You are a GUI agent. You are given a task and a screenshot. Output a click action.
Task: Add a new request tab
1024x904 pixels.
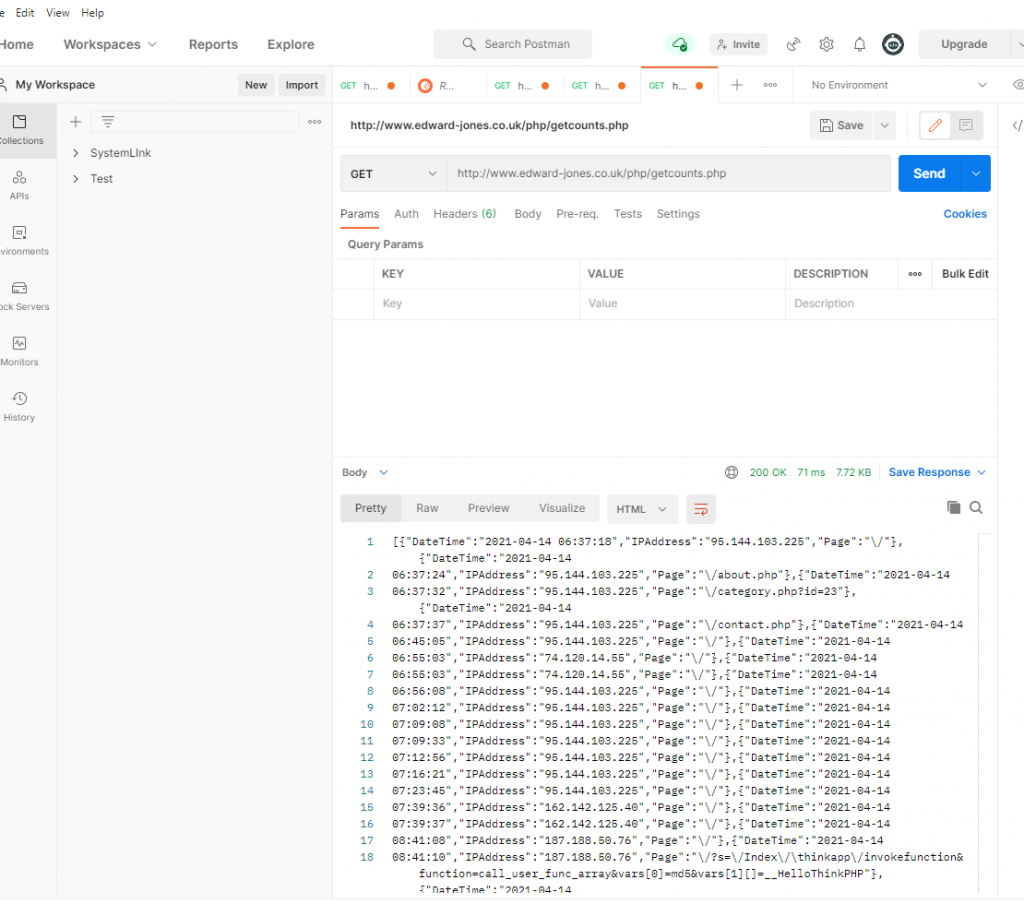click(x=737, y=85)
